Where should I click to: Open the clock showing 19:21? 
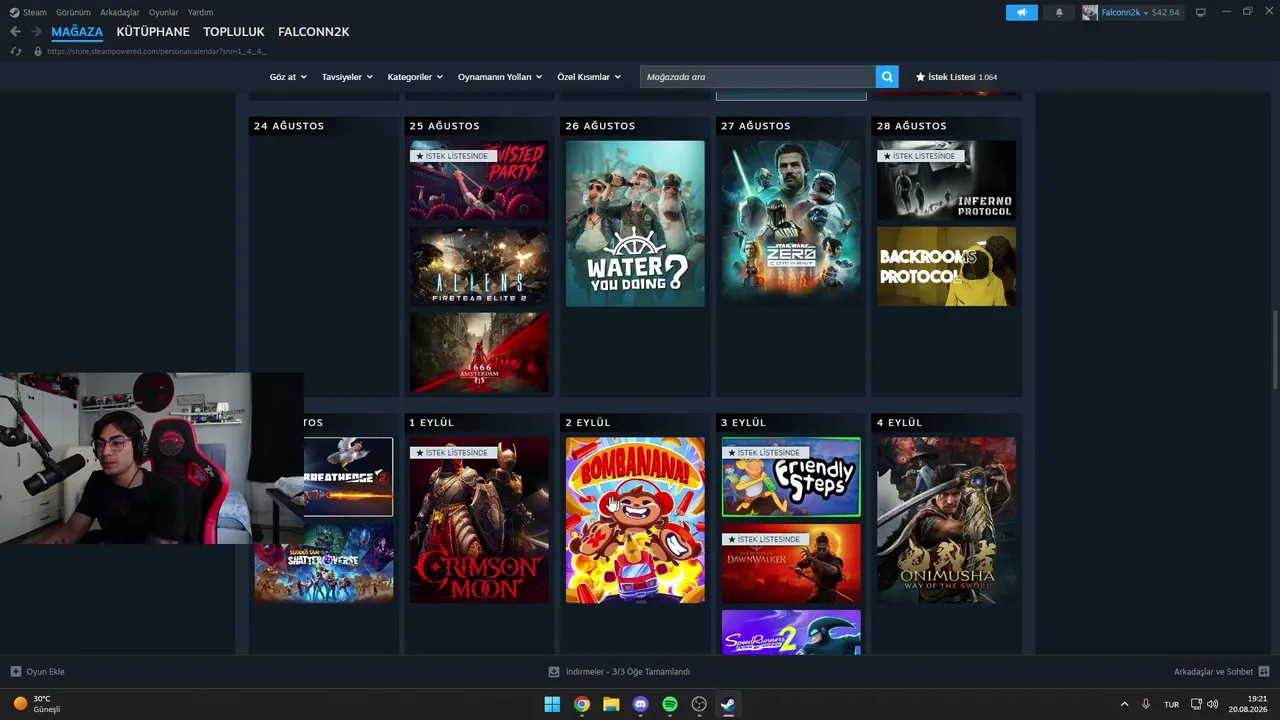point(1249,704)
